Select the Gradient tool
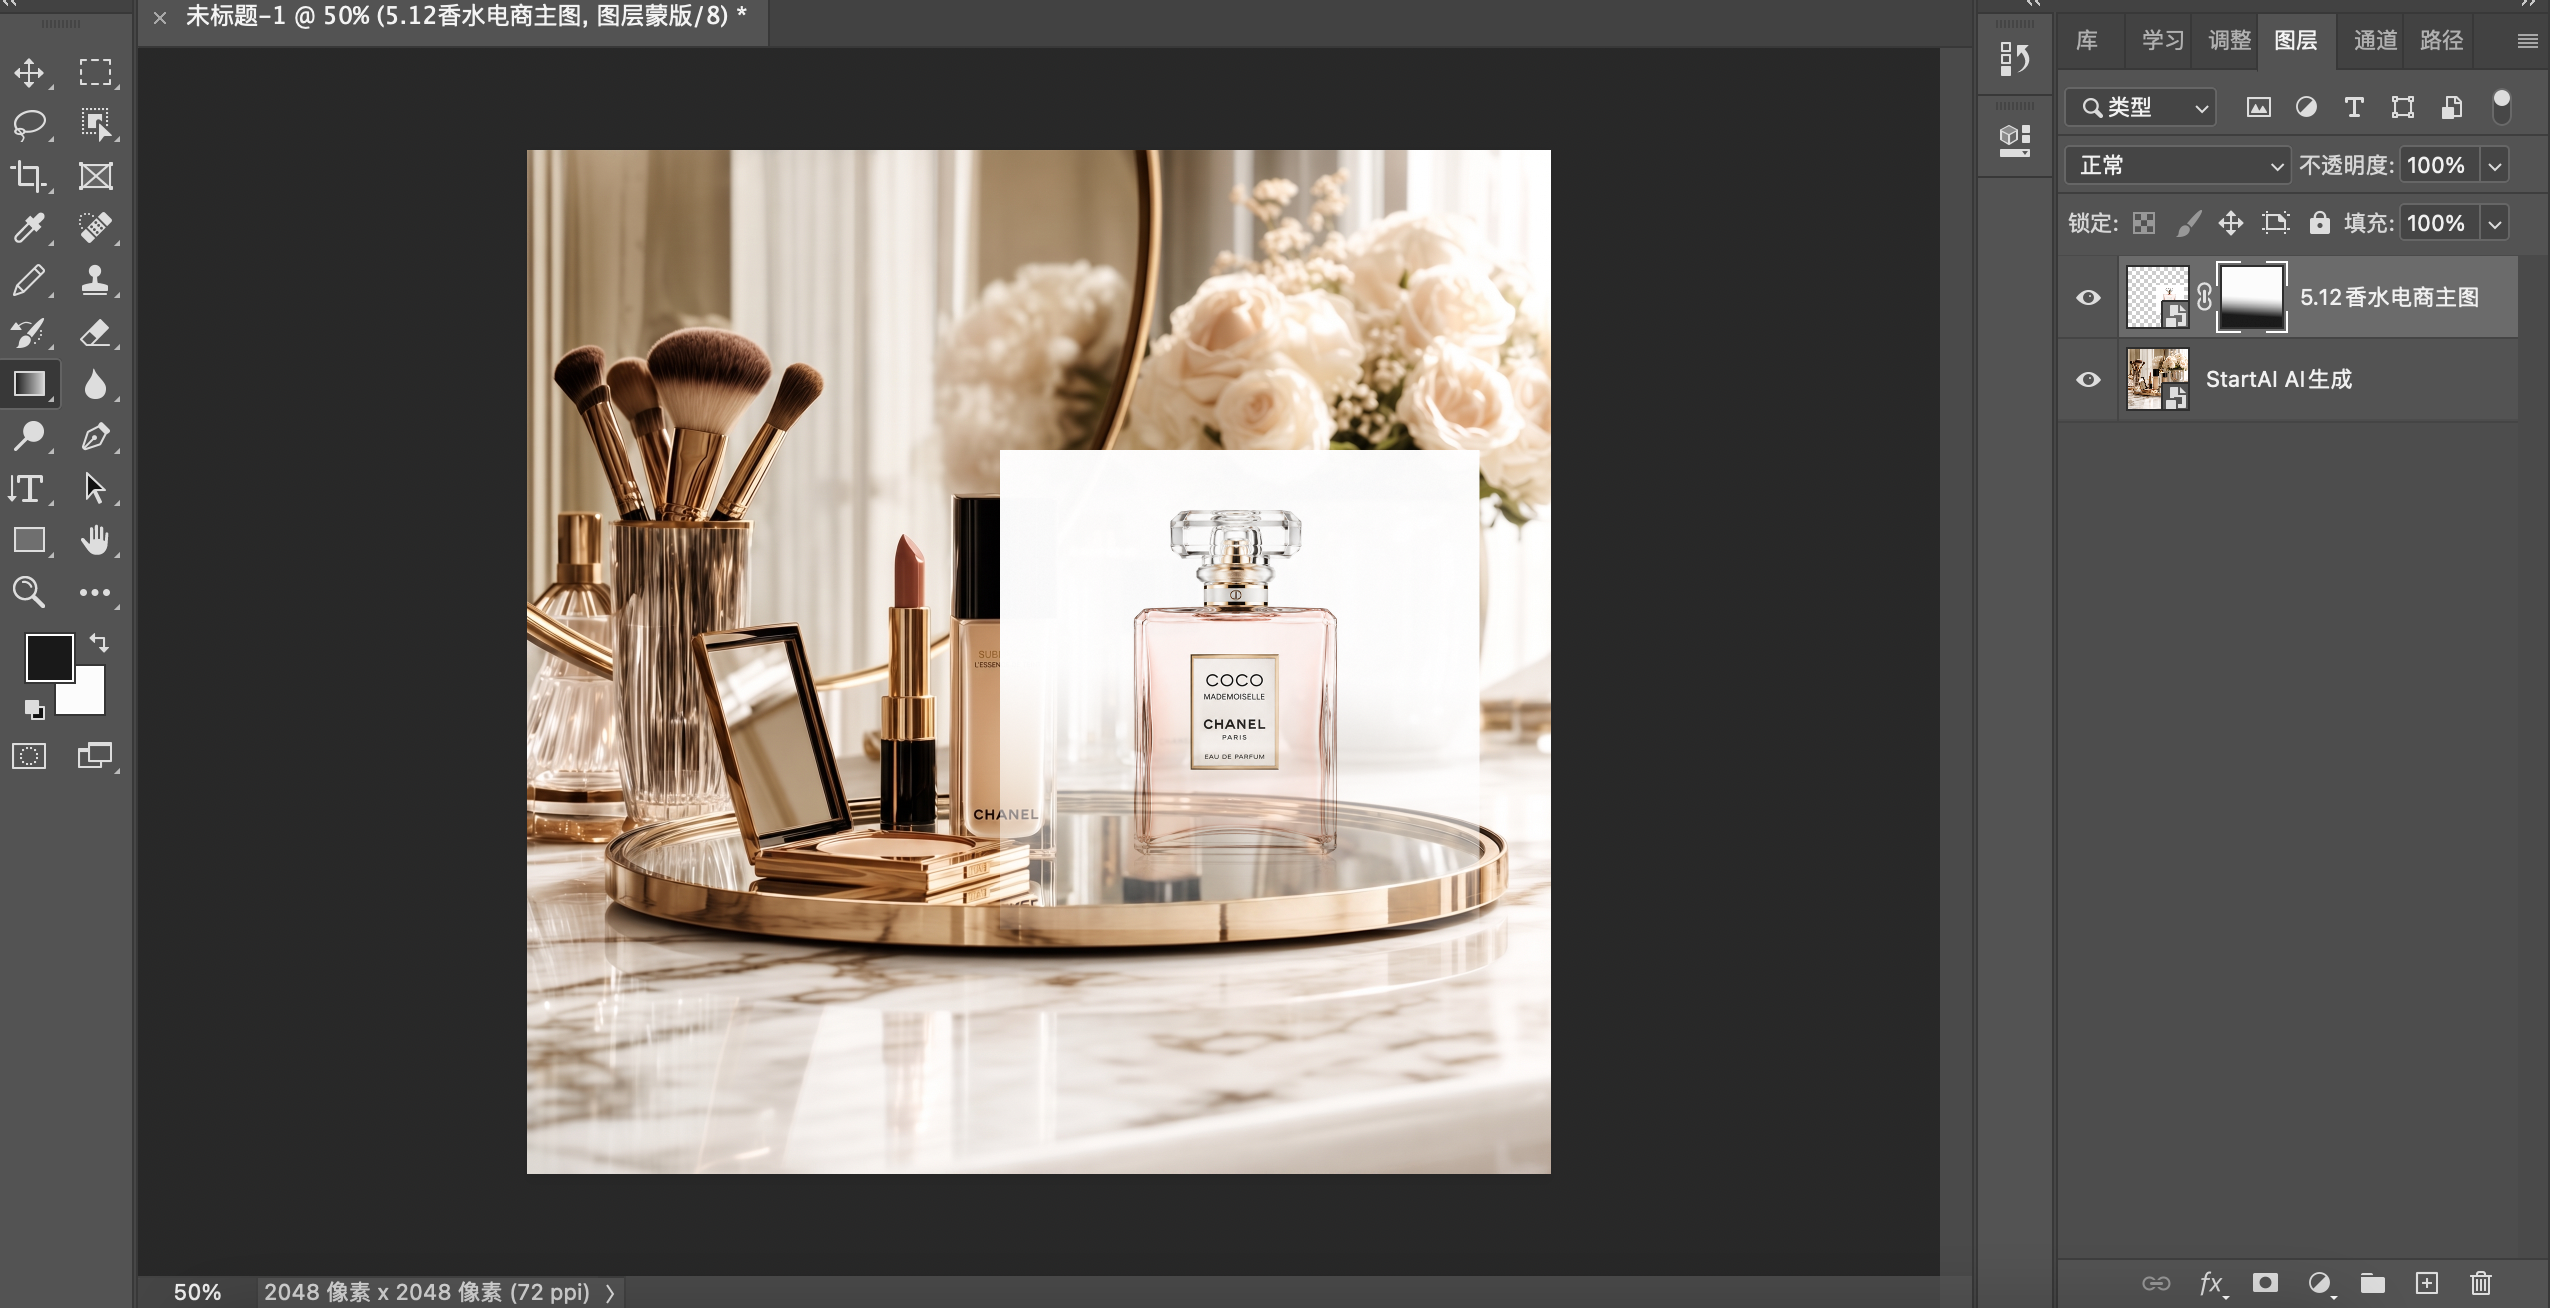The width and height of the screenshot is (2550, 1308). coord(29,384)
